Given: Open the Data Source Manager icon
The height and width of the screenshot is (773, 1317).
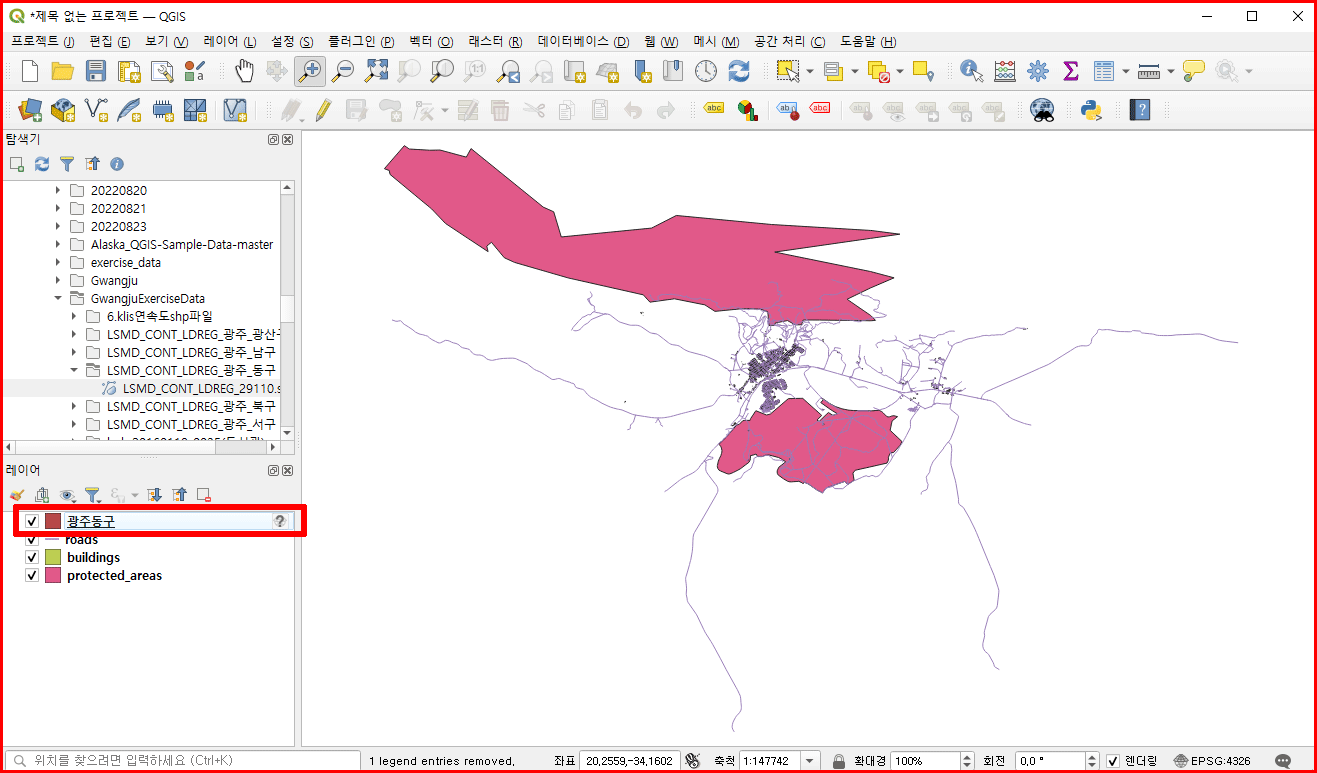Looking at the screenshot, I should [30, 110].
